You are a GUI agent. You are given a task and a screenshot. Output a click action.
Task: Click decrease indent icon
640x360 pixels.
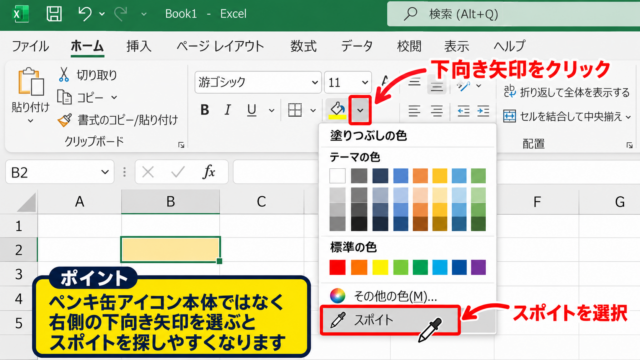tap(463, 111)
